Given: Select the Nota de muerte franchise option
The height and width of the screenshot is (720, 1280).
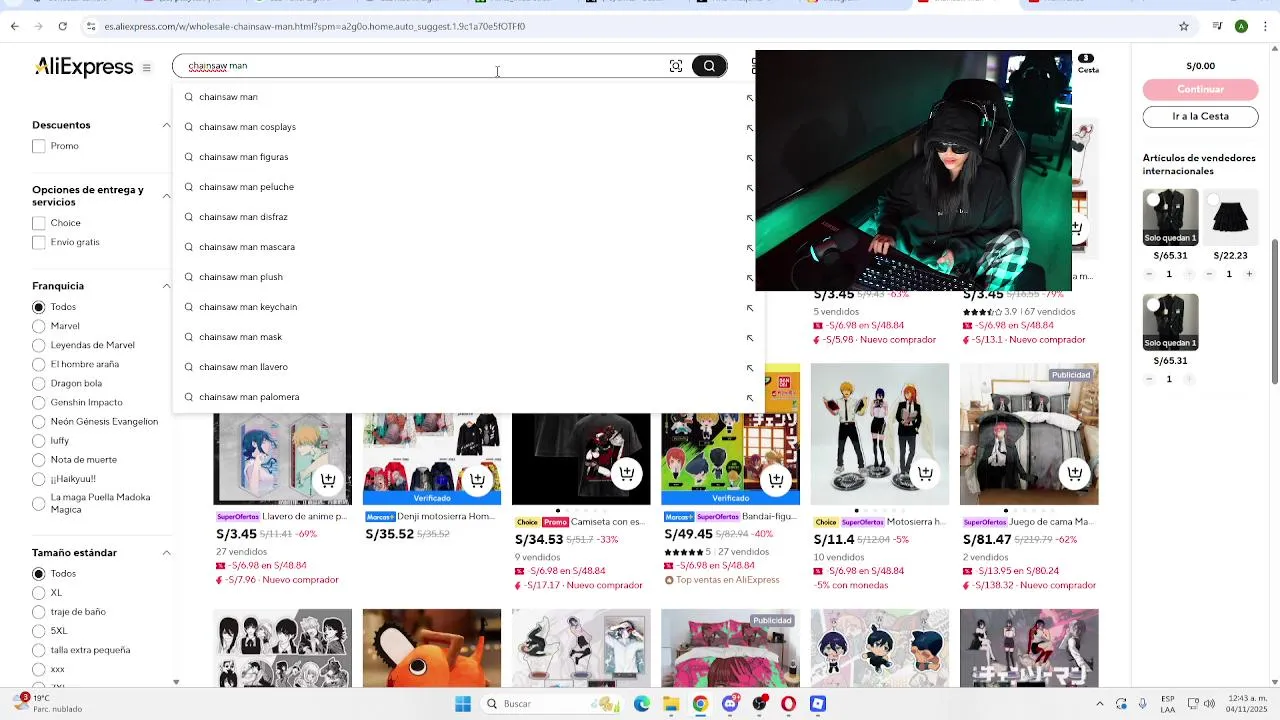Looking at the screenshot, I should point(38,460).
